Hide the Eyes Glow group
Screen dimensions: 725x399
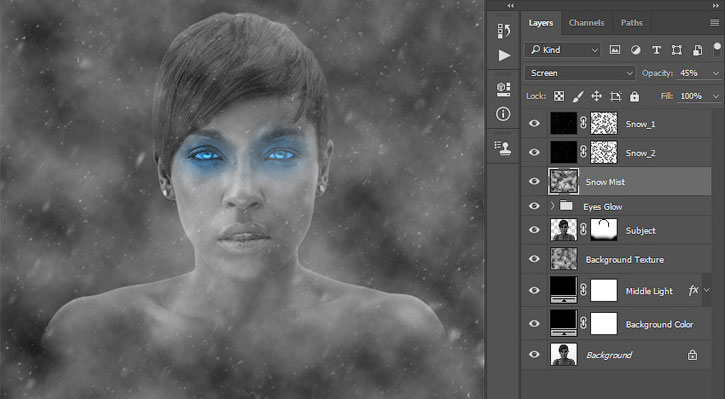coord(534,206)
